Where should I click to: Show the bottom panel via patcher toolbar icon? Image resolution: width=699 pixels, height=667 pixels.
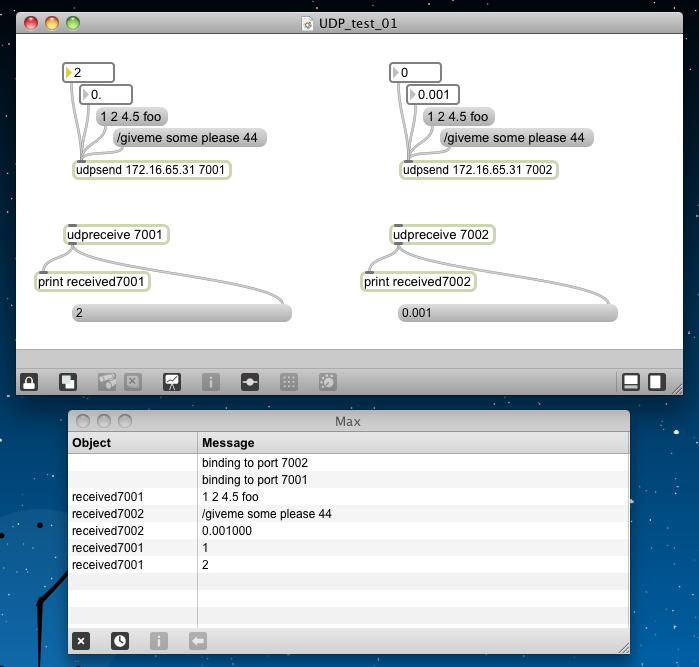coord(631,382)
